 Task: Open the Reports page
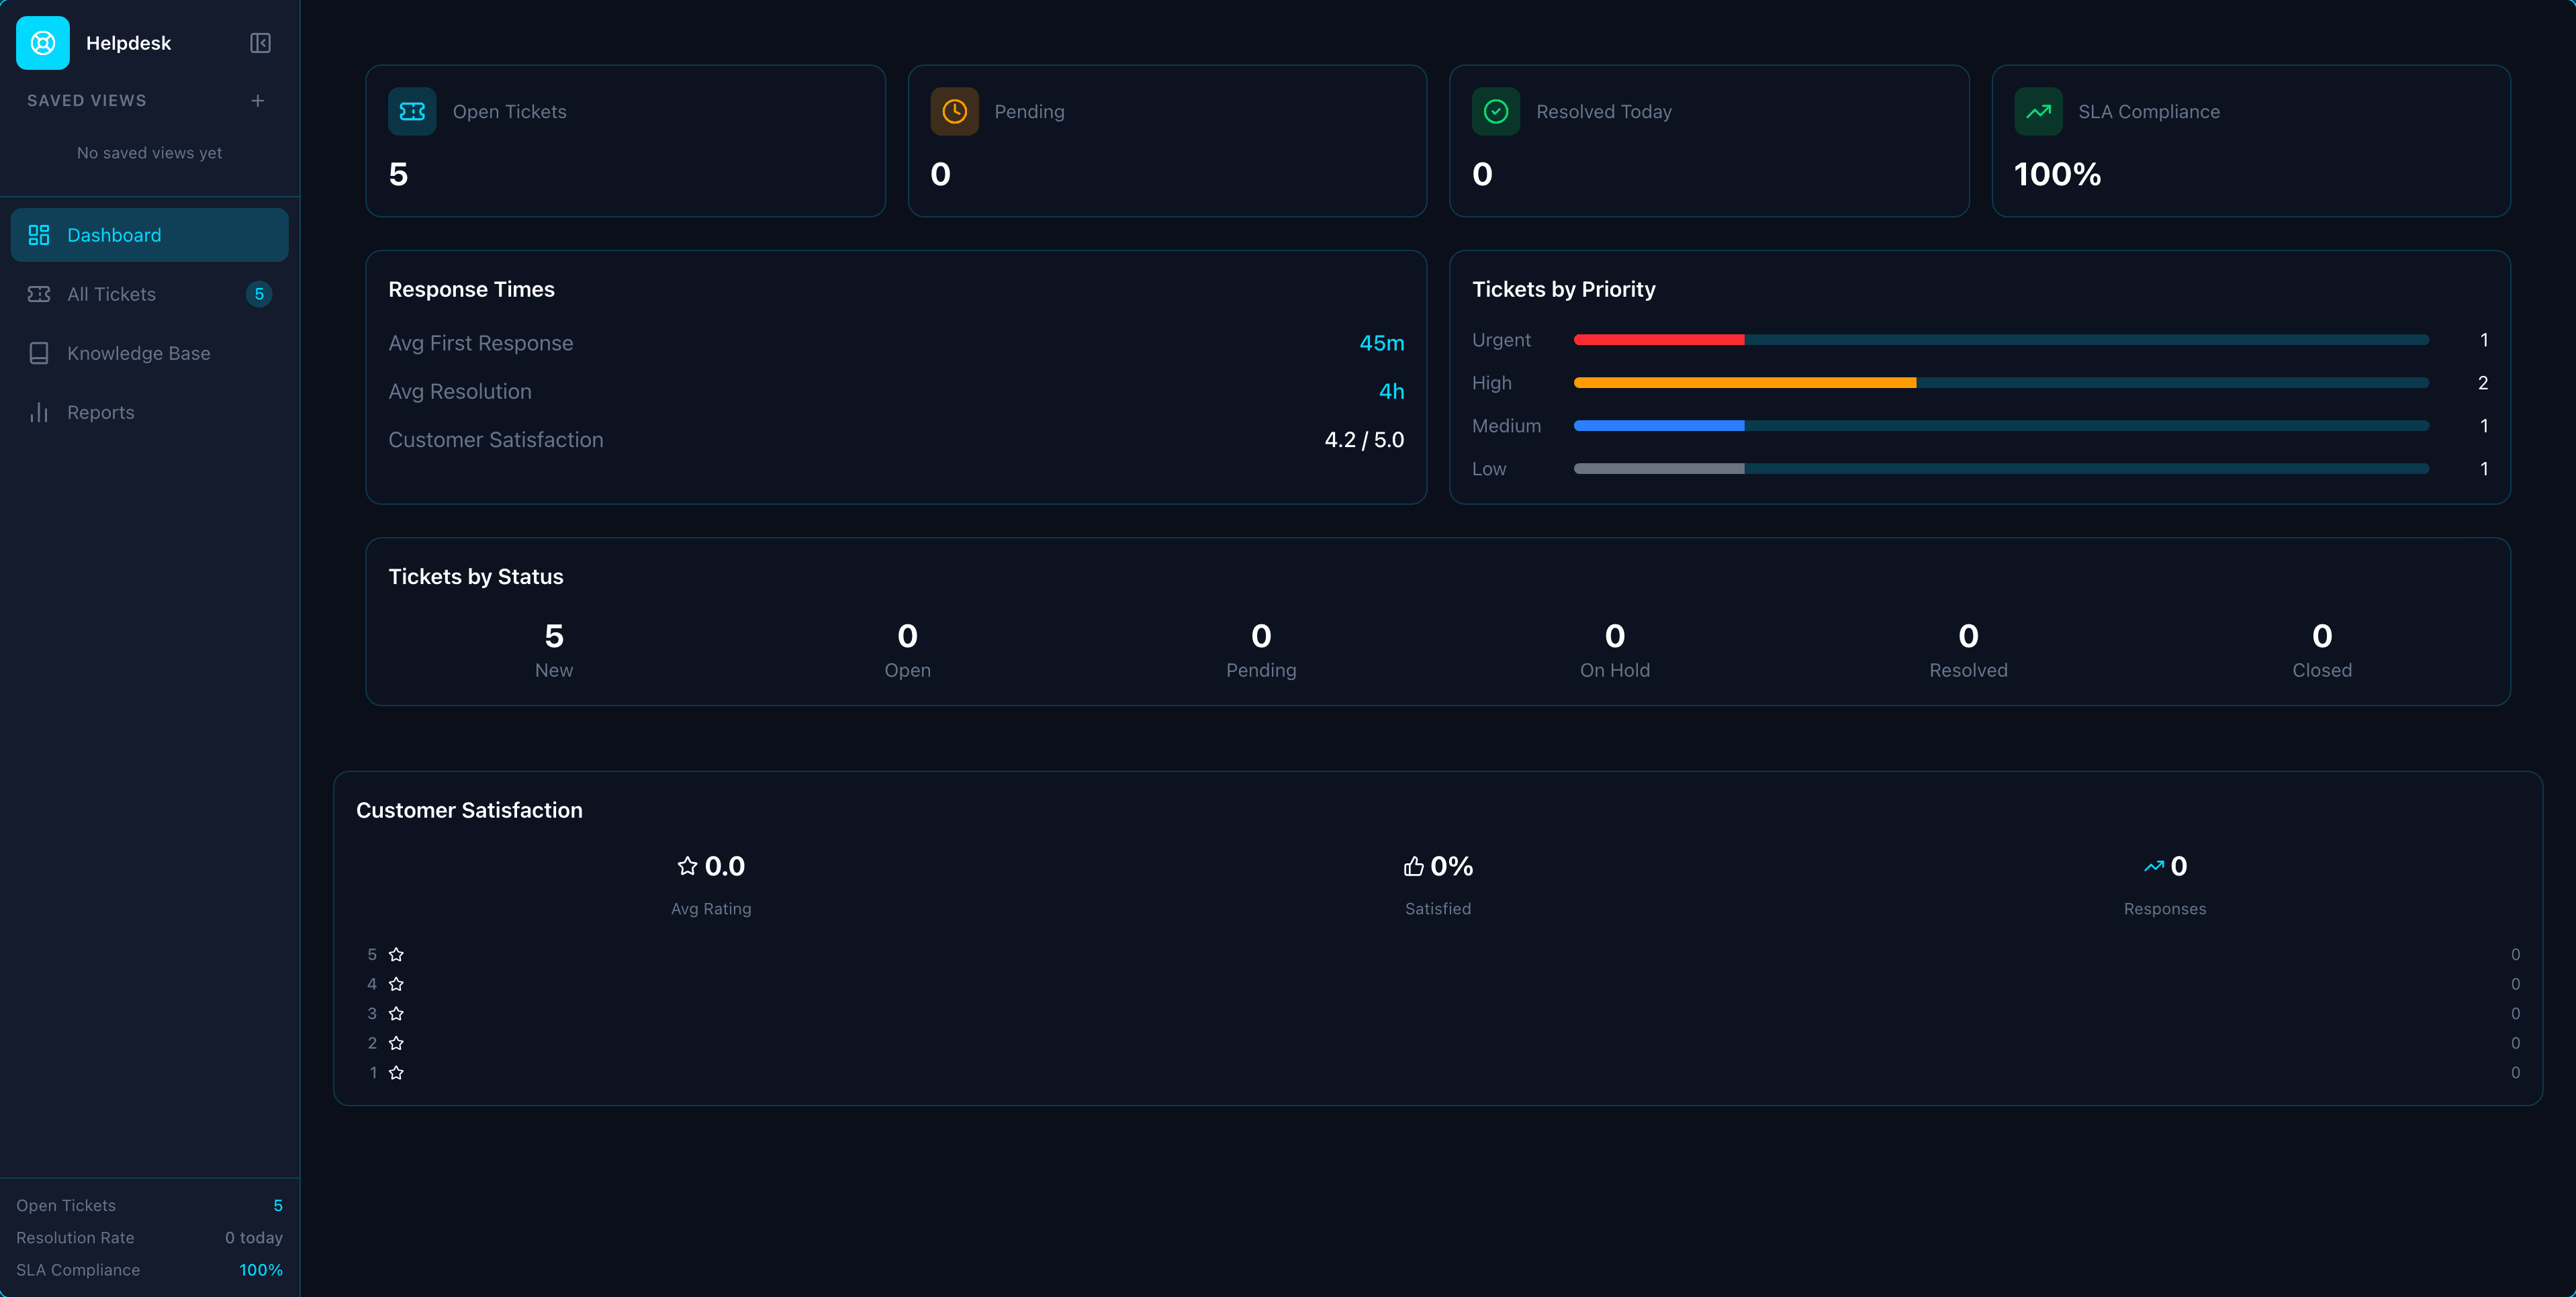click(x=101, y=412)
